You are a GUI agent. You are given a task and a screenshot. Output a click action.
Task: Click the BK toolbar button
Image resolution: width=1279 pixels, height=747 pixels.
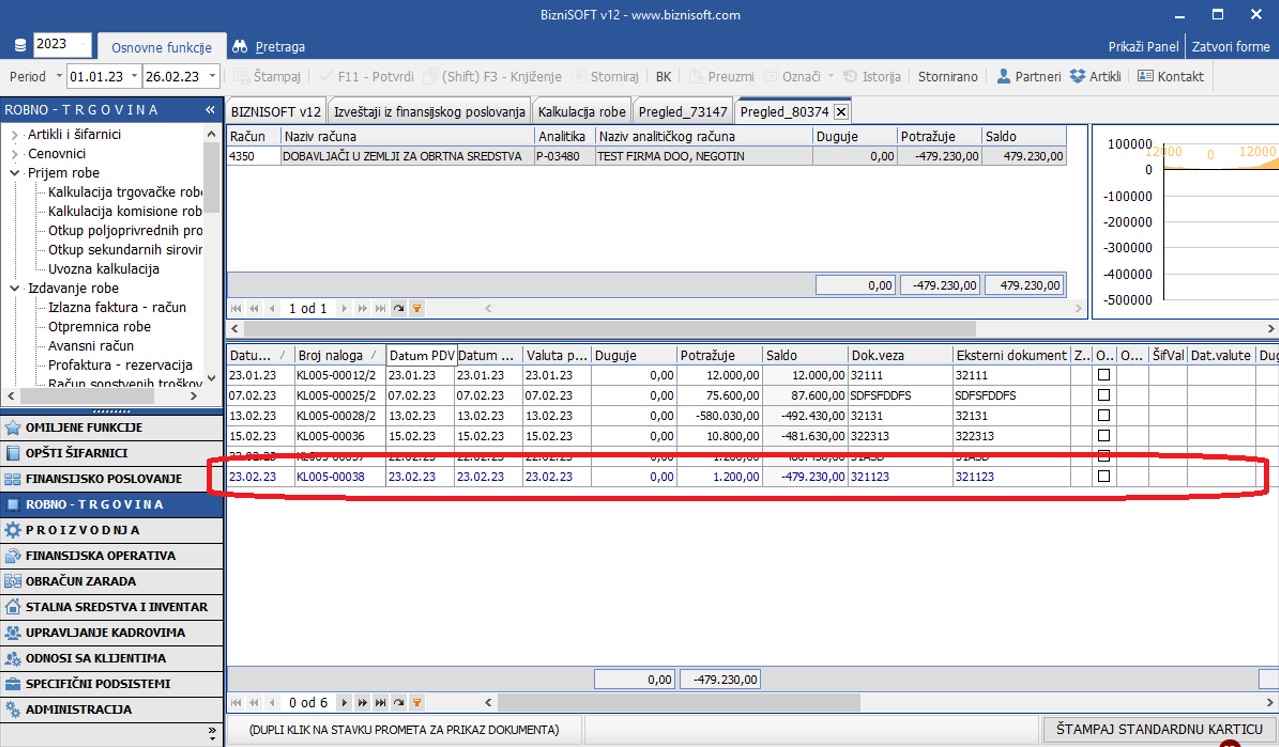pos(664,76)
